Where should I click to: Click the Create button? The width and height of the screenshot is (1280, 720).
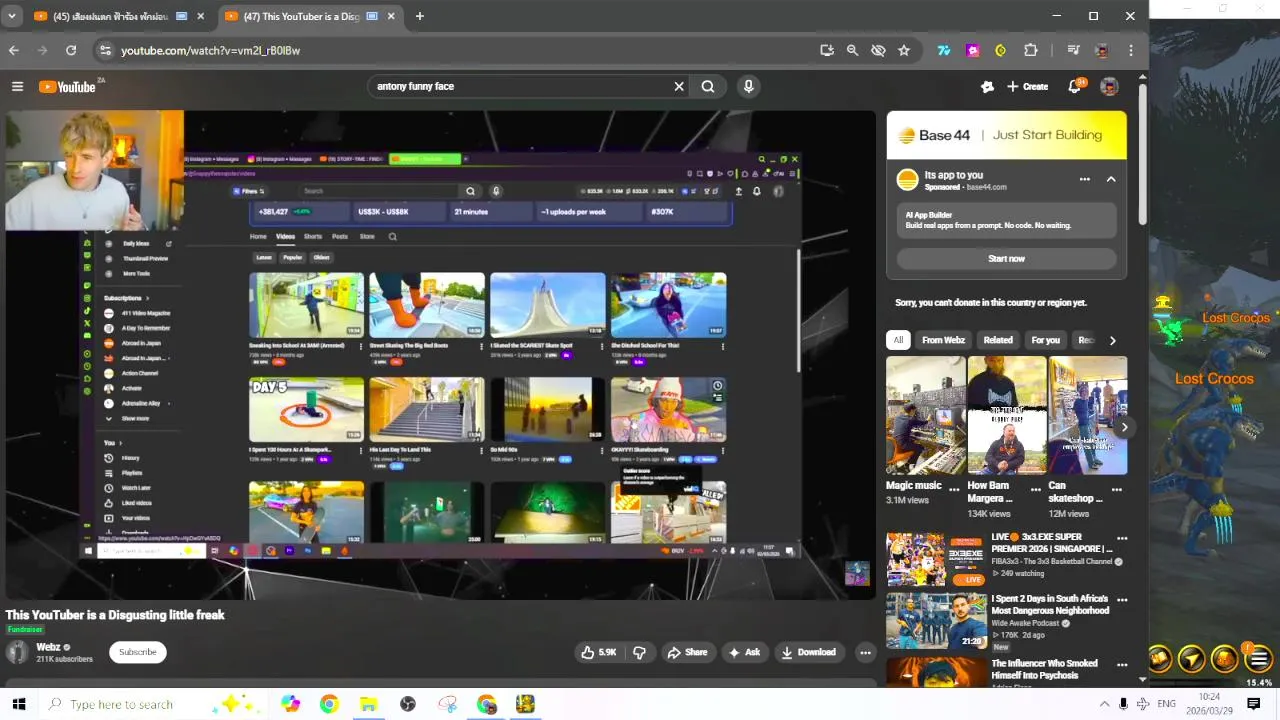click(1028, 87)
